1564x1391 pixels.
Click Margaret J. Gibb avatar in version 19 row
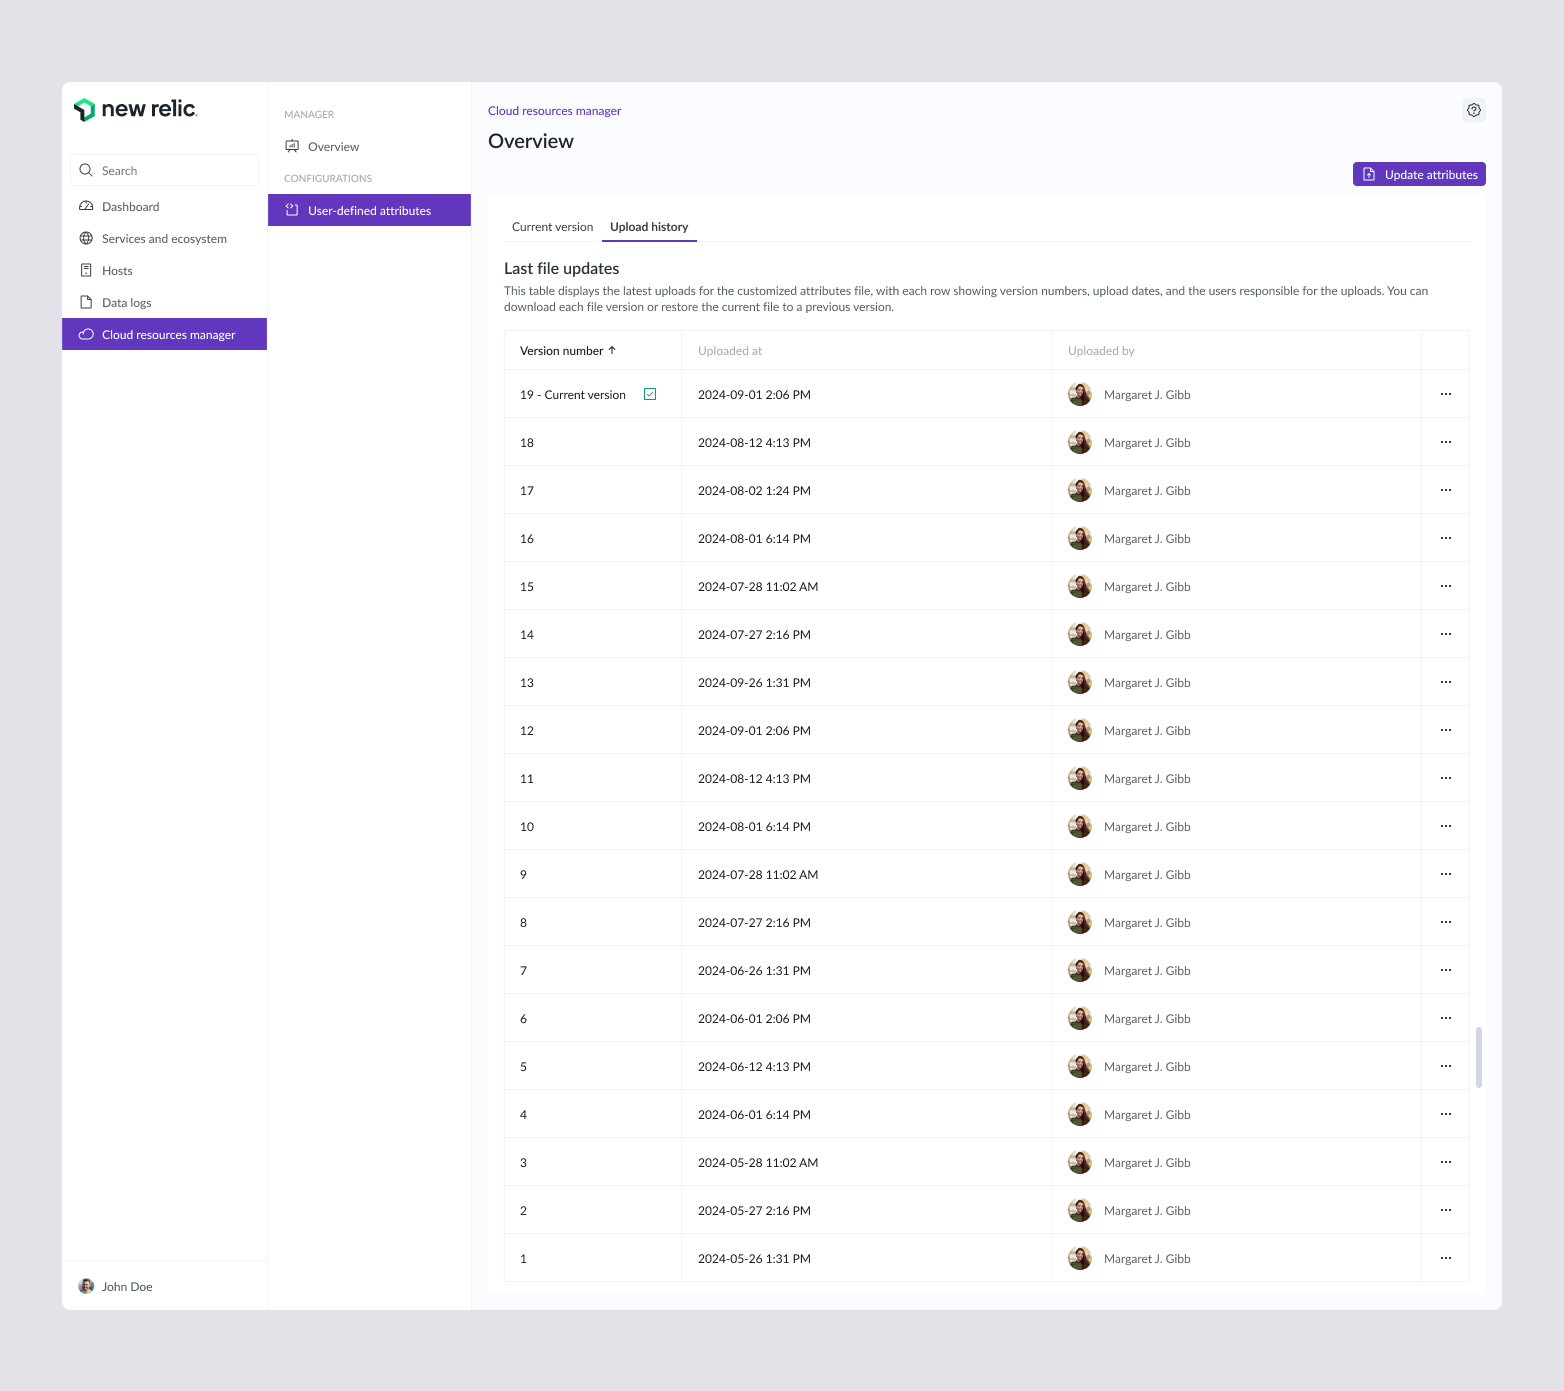(1080, 394)
